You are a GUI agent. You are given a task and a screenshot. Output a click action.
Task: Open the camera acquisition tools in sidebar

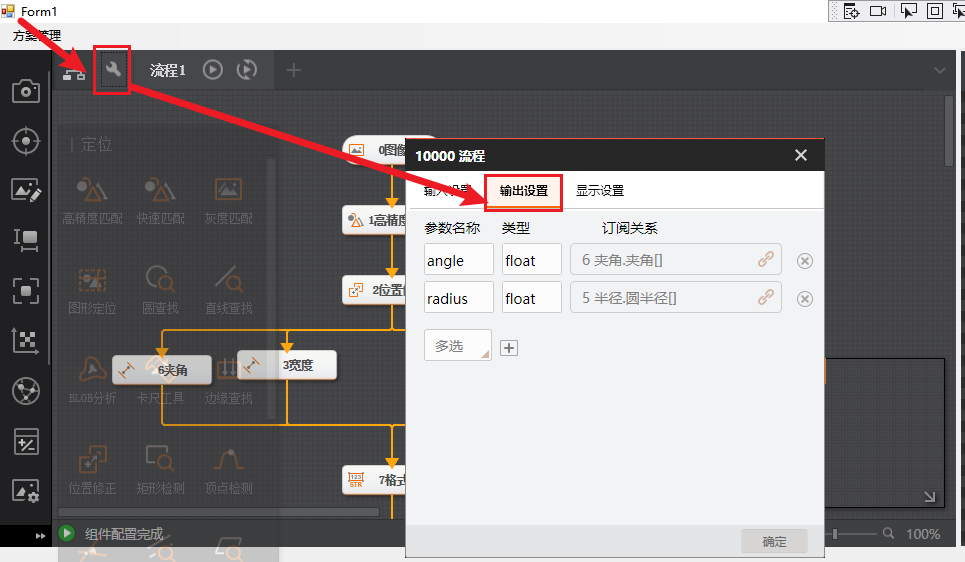25,92
